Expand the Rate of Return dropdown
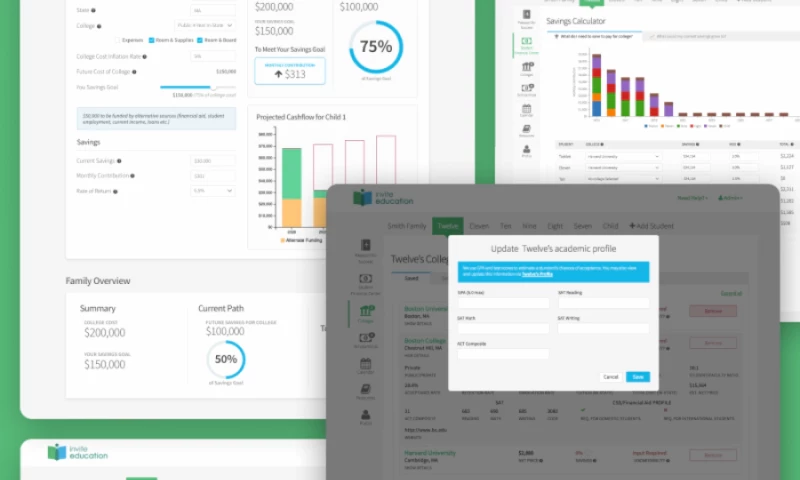 click(x=212, y=190)
